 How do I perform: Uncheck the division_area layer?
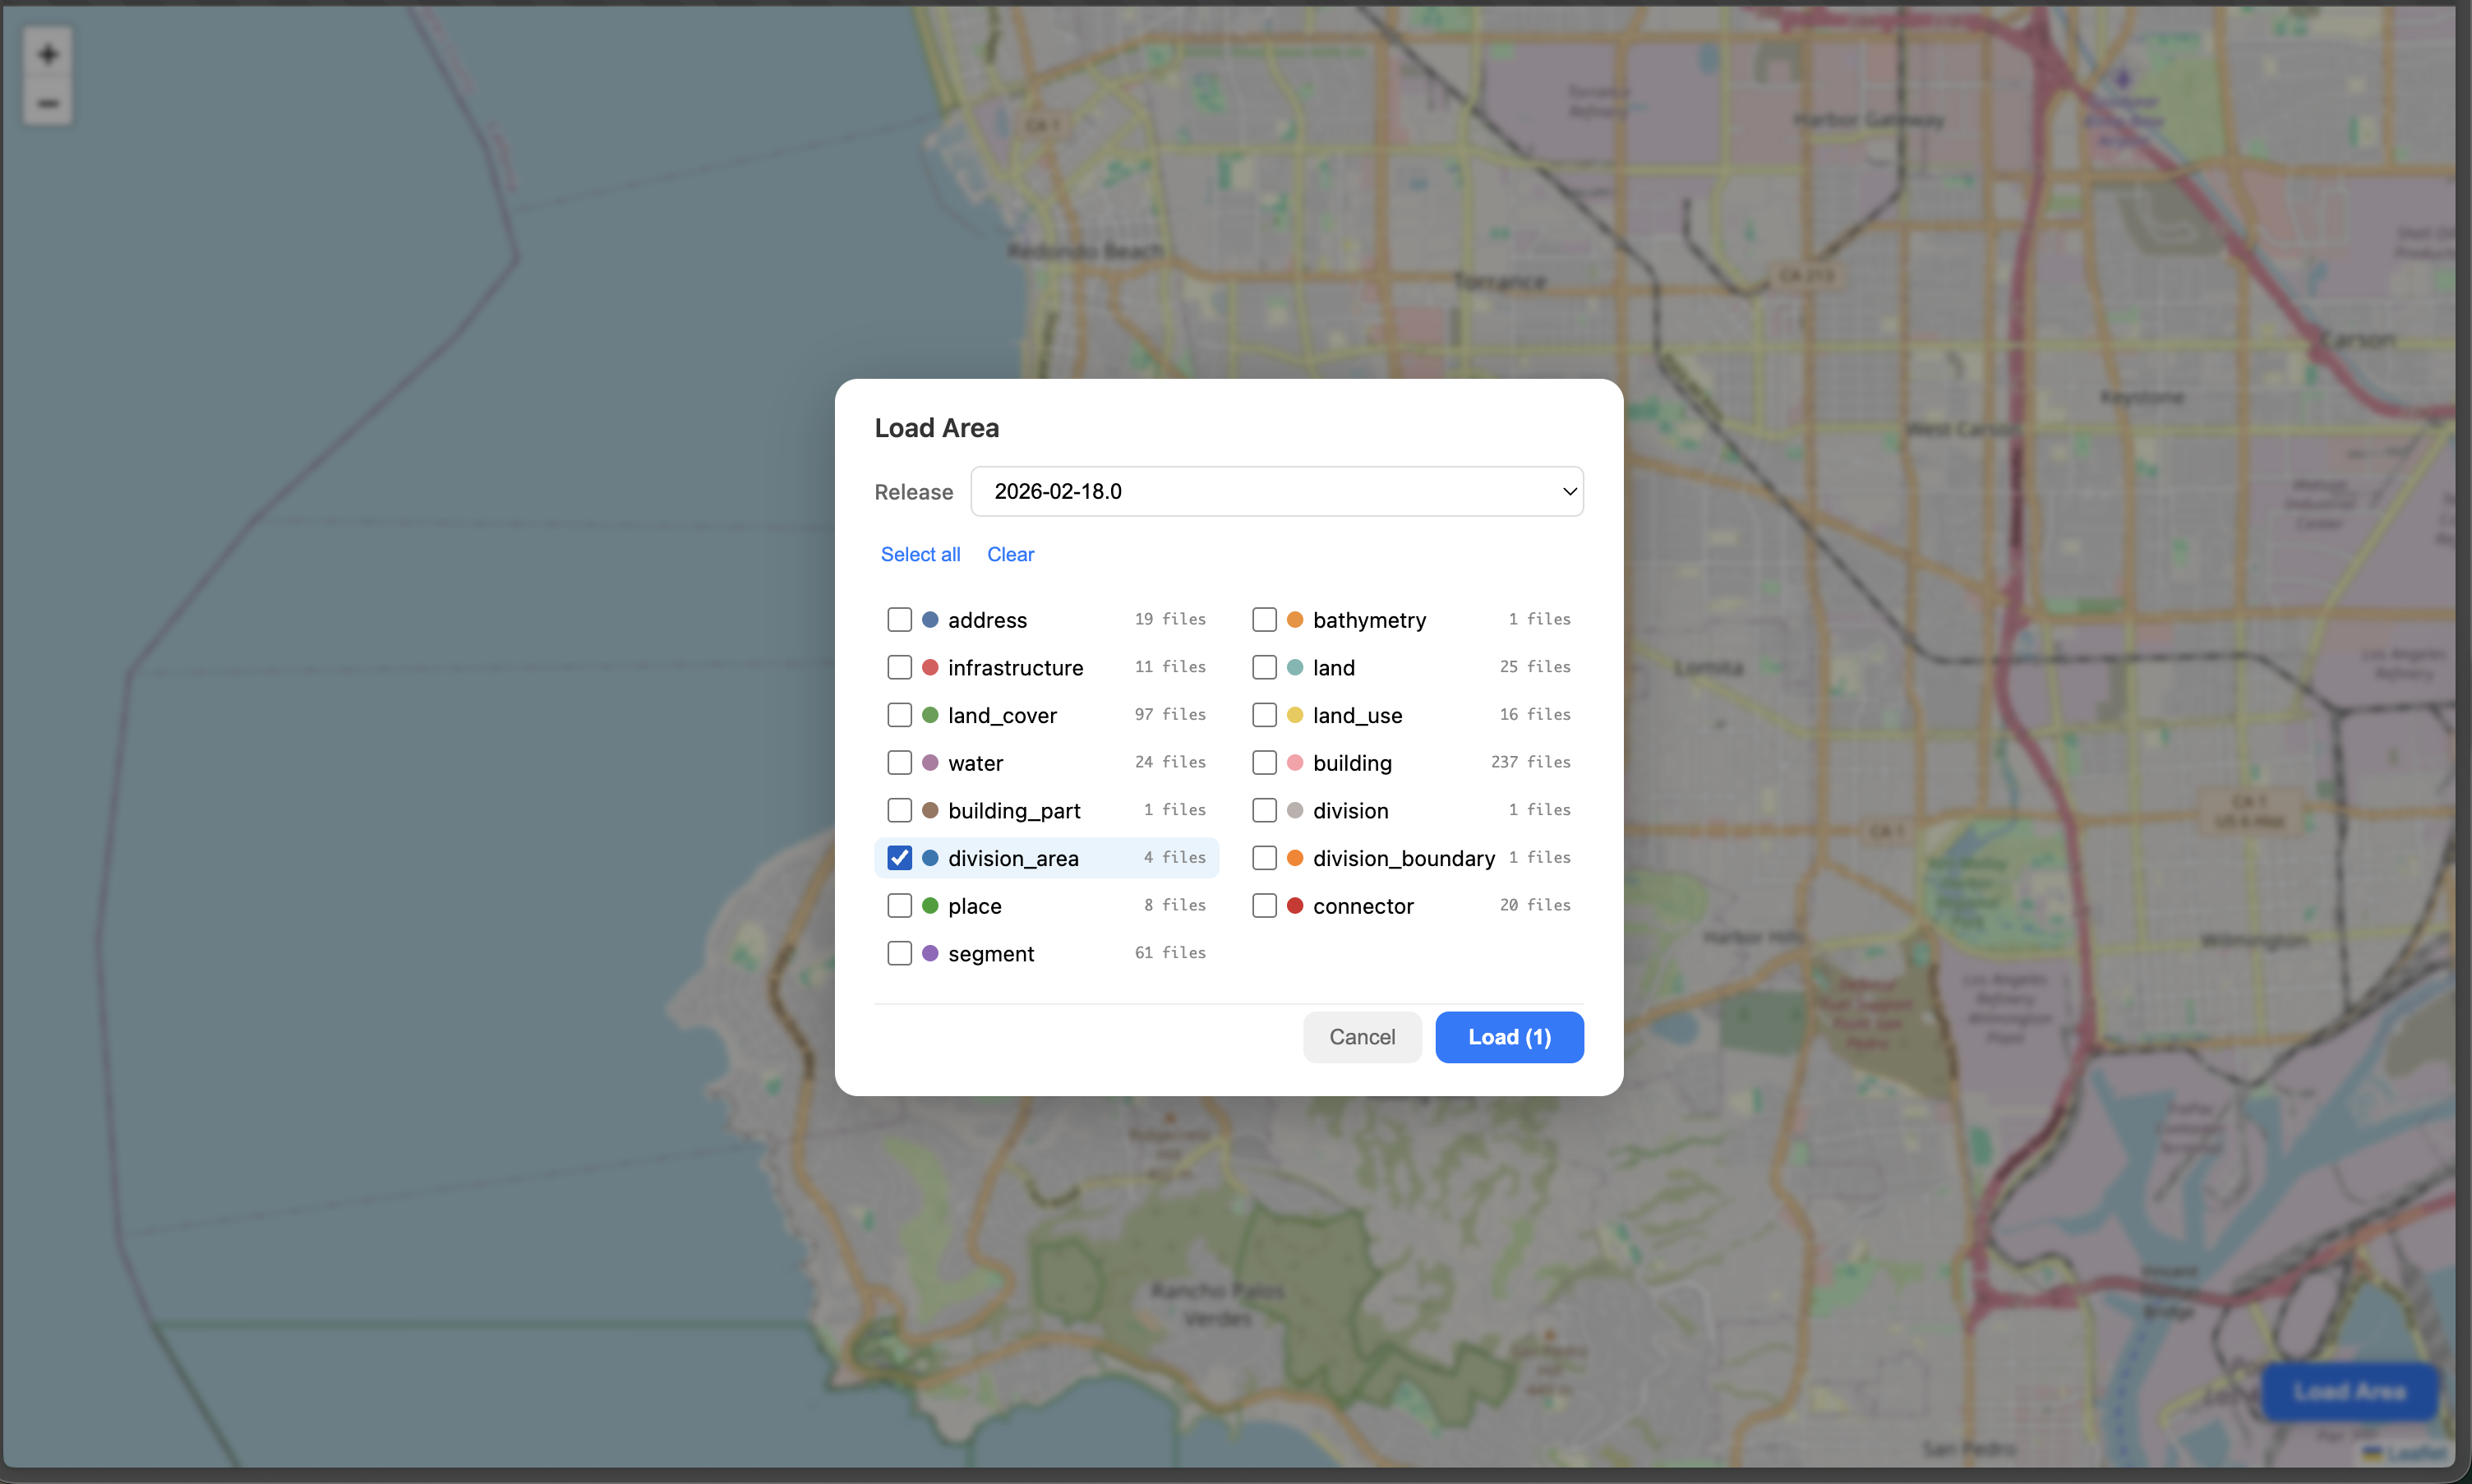pyautogui.click(x=899, y=857)
